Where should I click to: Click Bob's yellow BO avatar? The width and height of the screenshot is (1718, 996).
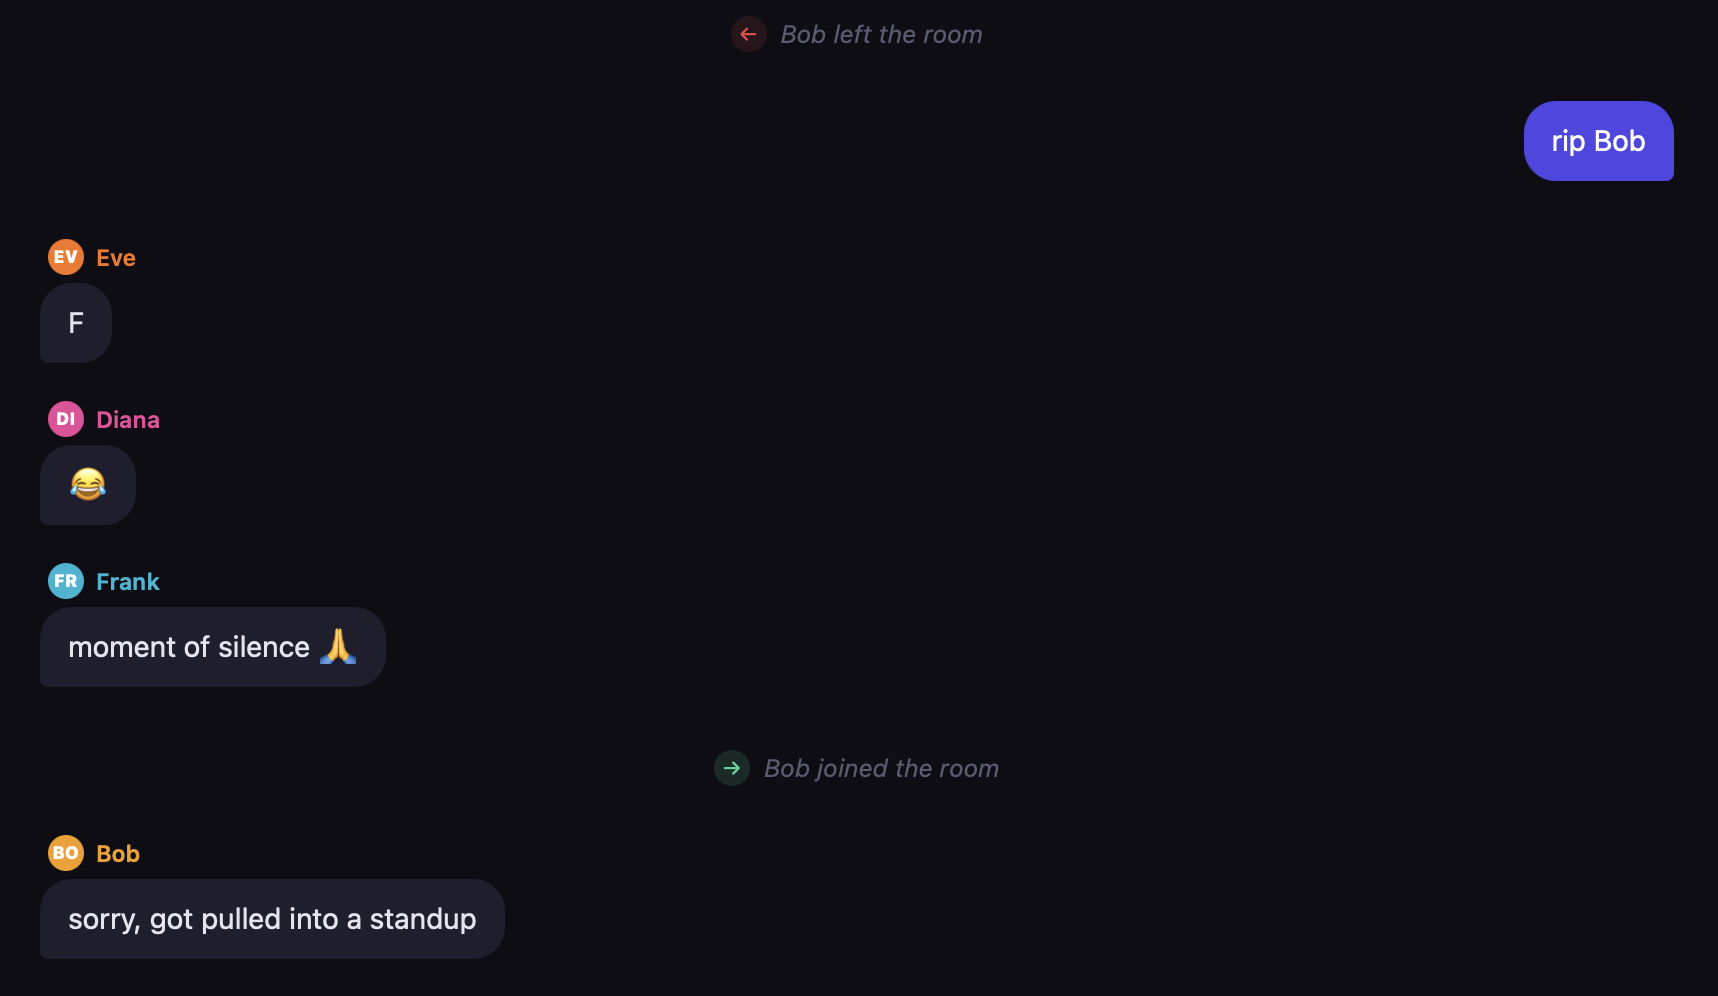click(65, 853)
